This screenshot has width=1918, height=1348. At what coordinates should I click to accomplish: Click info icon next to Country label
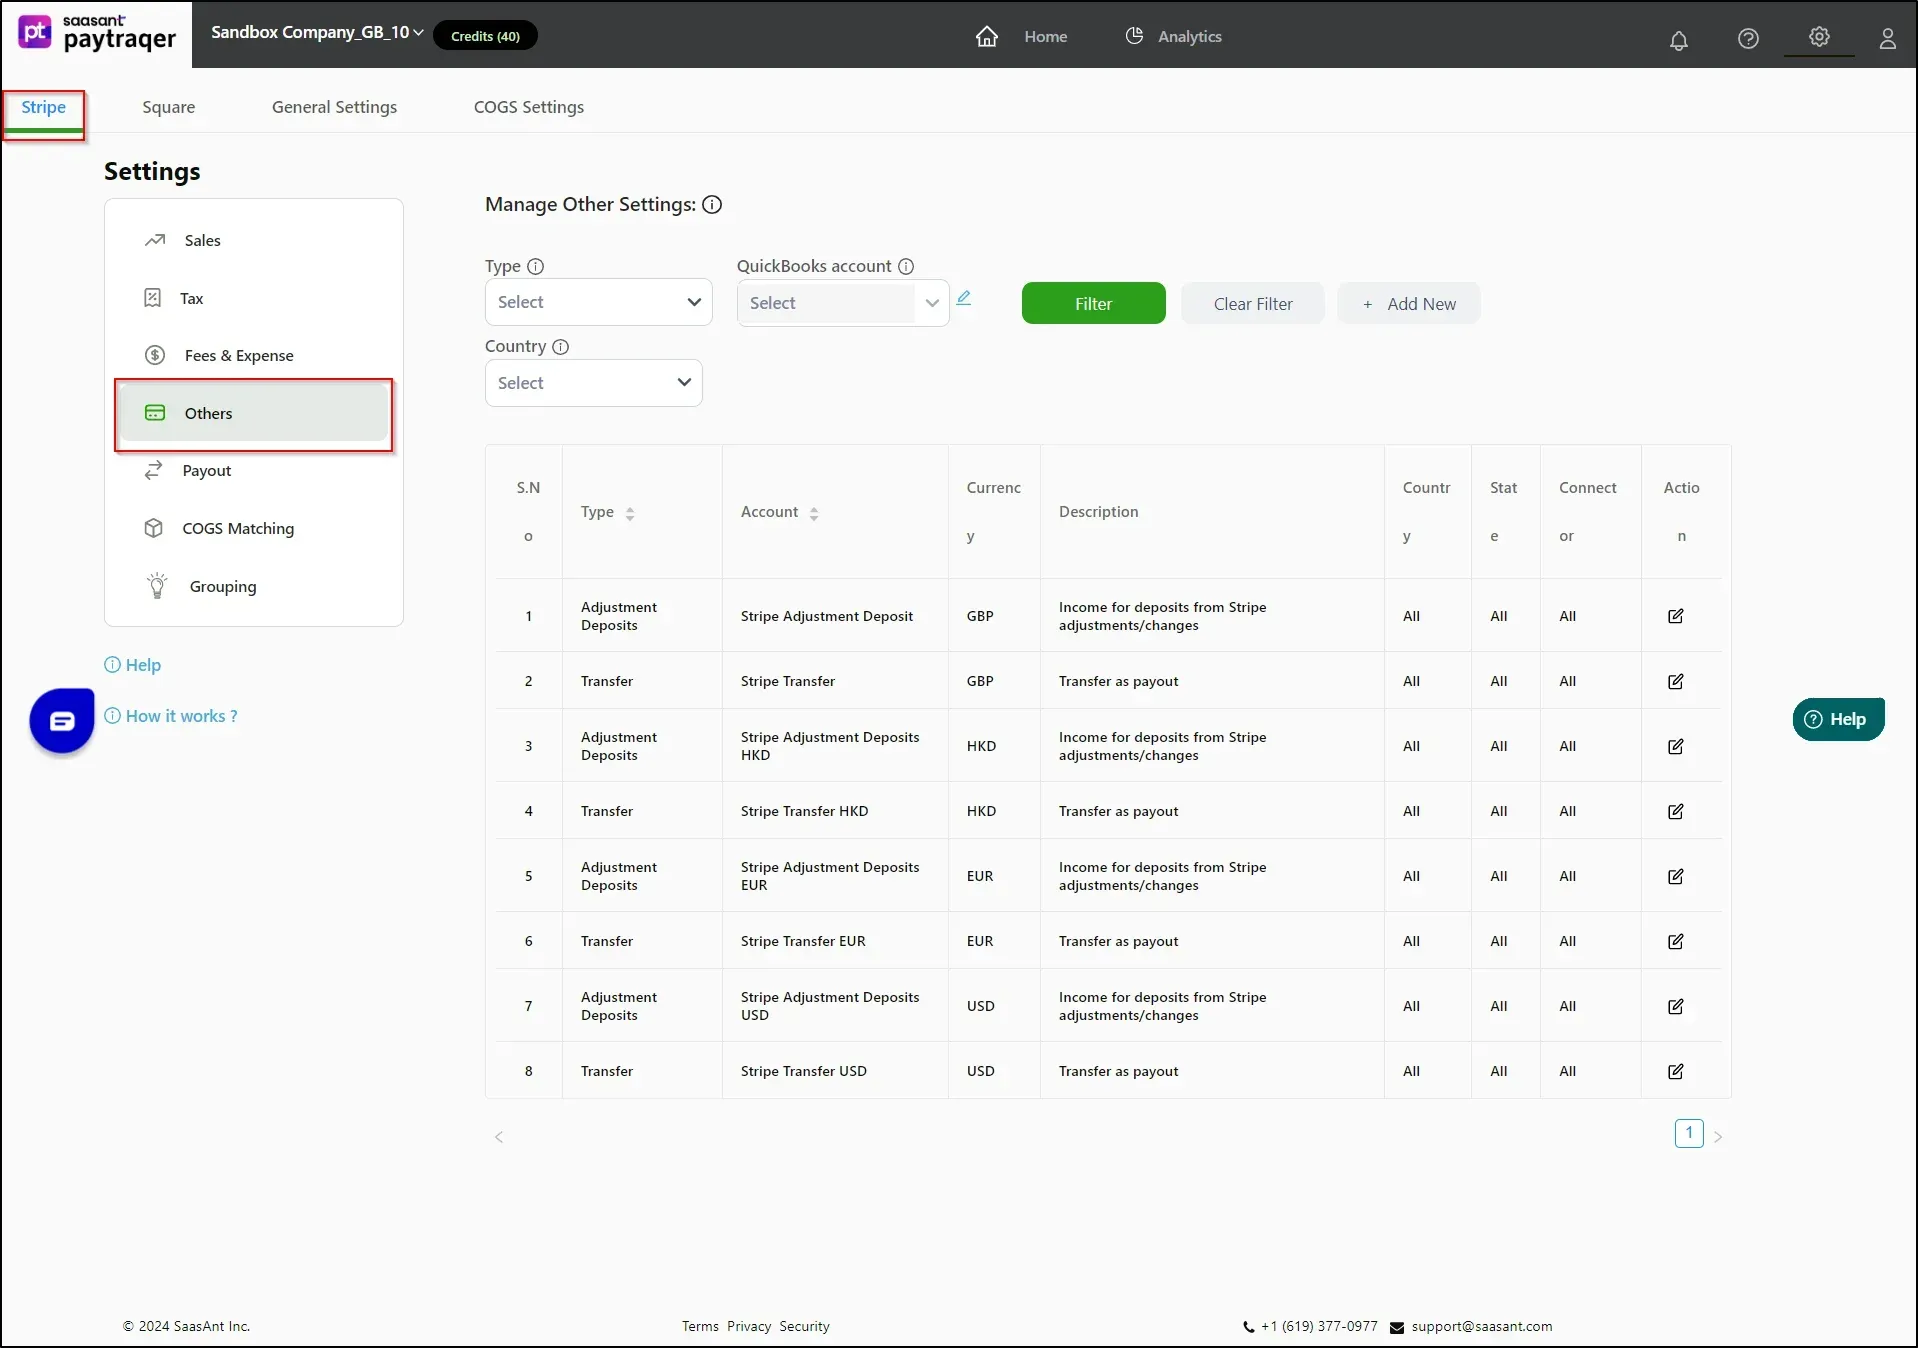(561, 346)
